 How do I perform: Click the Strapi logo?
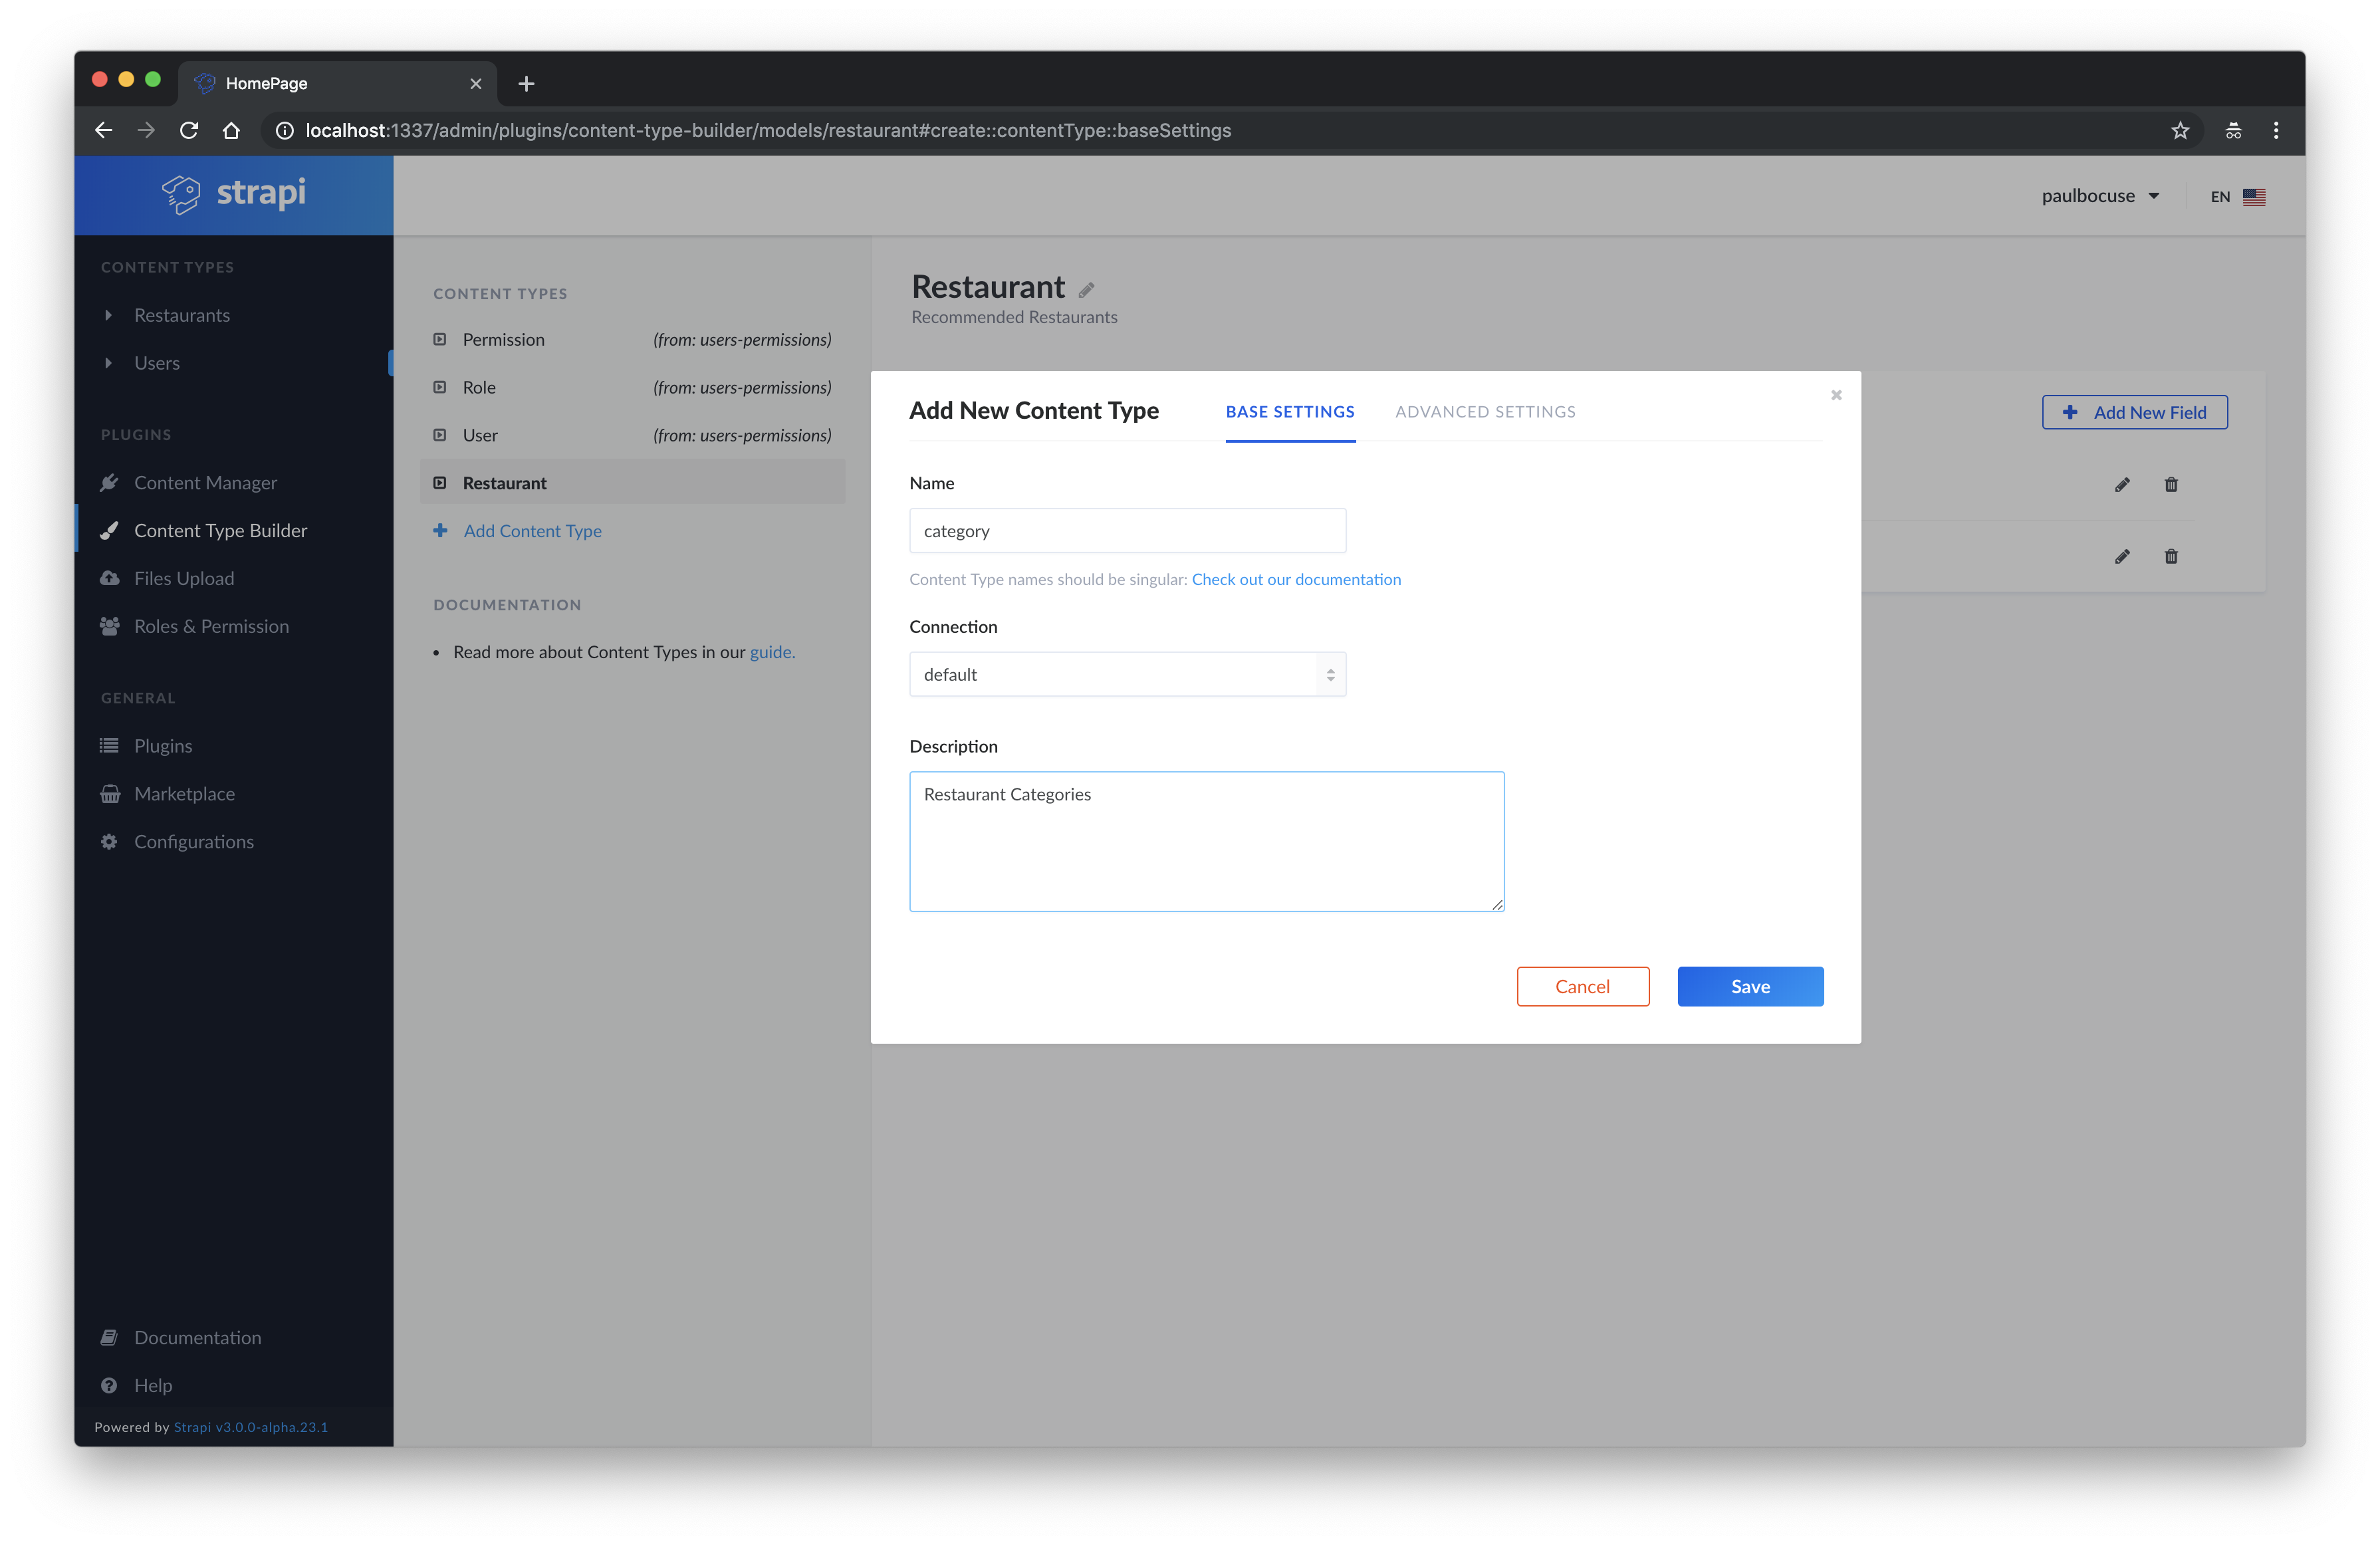[x=234, y=194]
